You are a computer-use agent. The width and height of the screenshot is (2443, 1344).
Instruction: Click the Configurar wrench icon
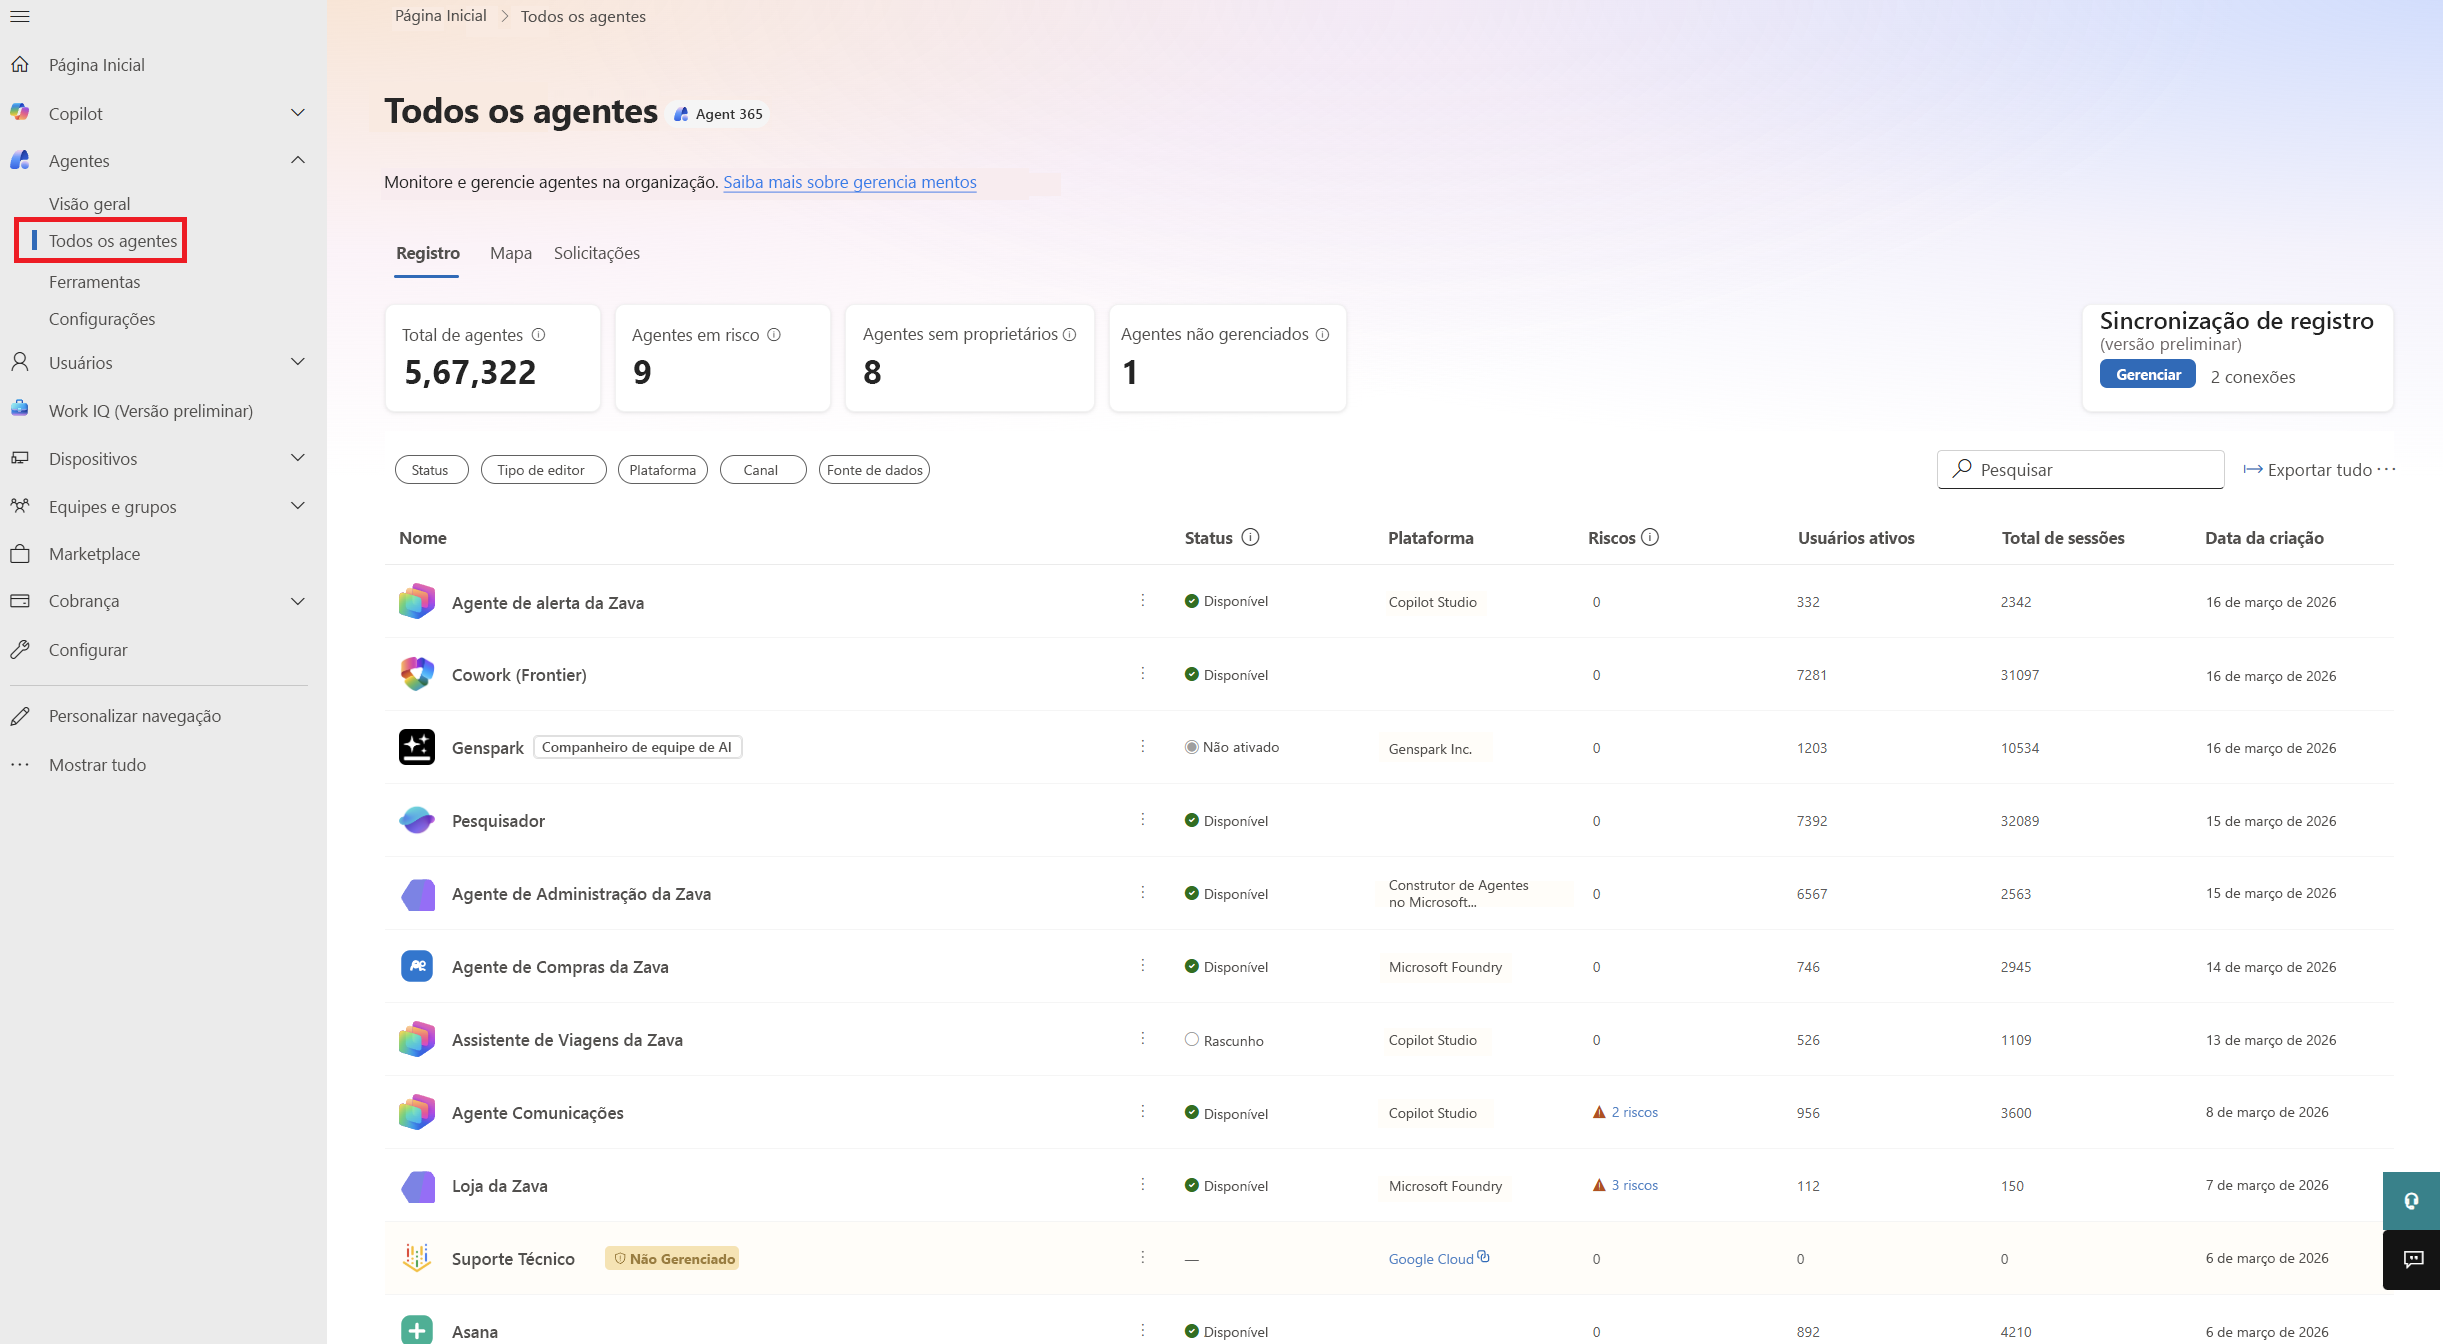(x=20, y=649)
